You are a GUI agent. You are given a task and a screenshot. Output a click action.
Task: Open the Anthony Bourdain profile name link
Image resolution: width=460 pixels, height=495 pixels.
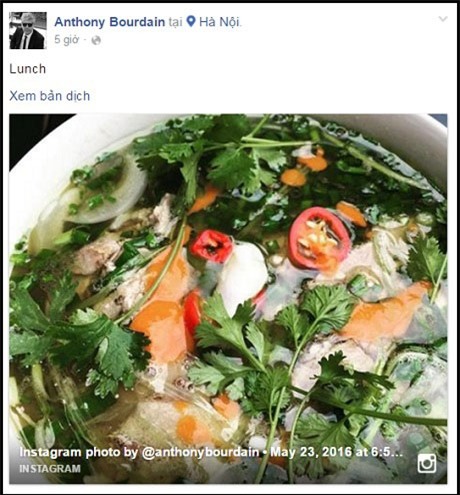tap(109, 22)
